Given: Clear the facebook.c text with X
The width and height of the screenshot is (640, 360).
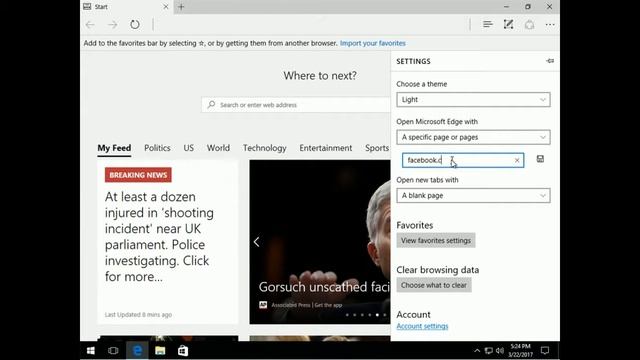Looking at the screenshot, I should point(517,160).
